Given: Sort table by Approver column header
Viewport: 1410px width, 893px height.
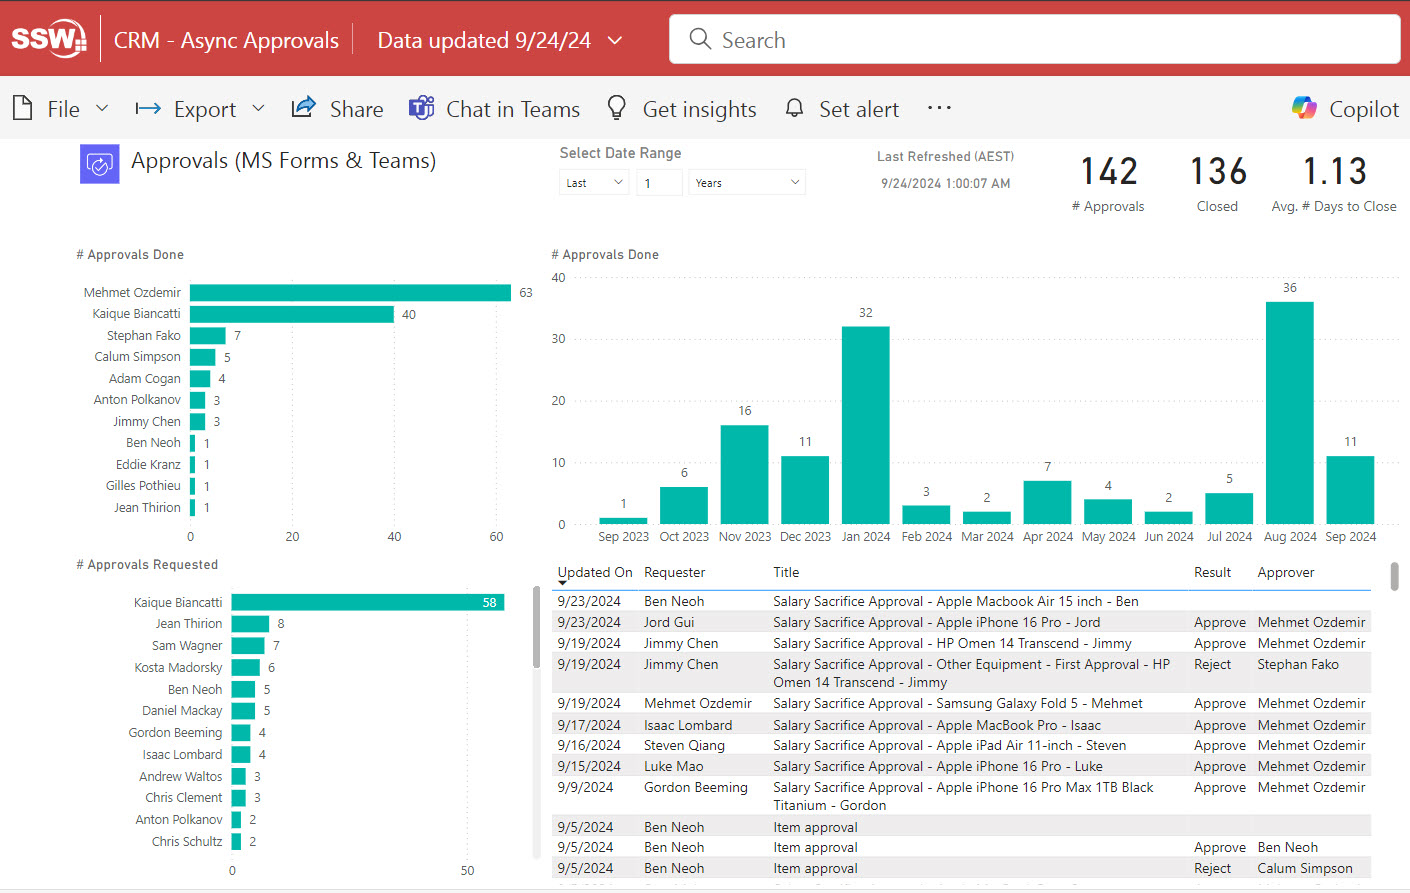Looking at the screenshot, I should [1286, 572].
